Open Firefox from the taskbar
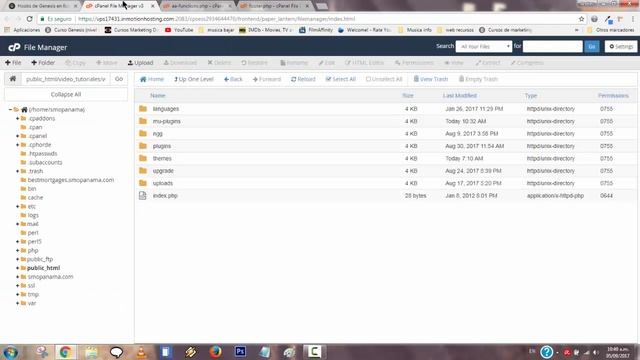Viewport: 640px width, 360px height. pos(216,351)
